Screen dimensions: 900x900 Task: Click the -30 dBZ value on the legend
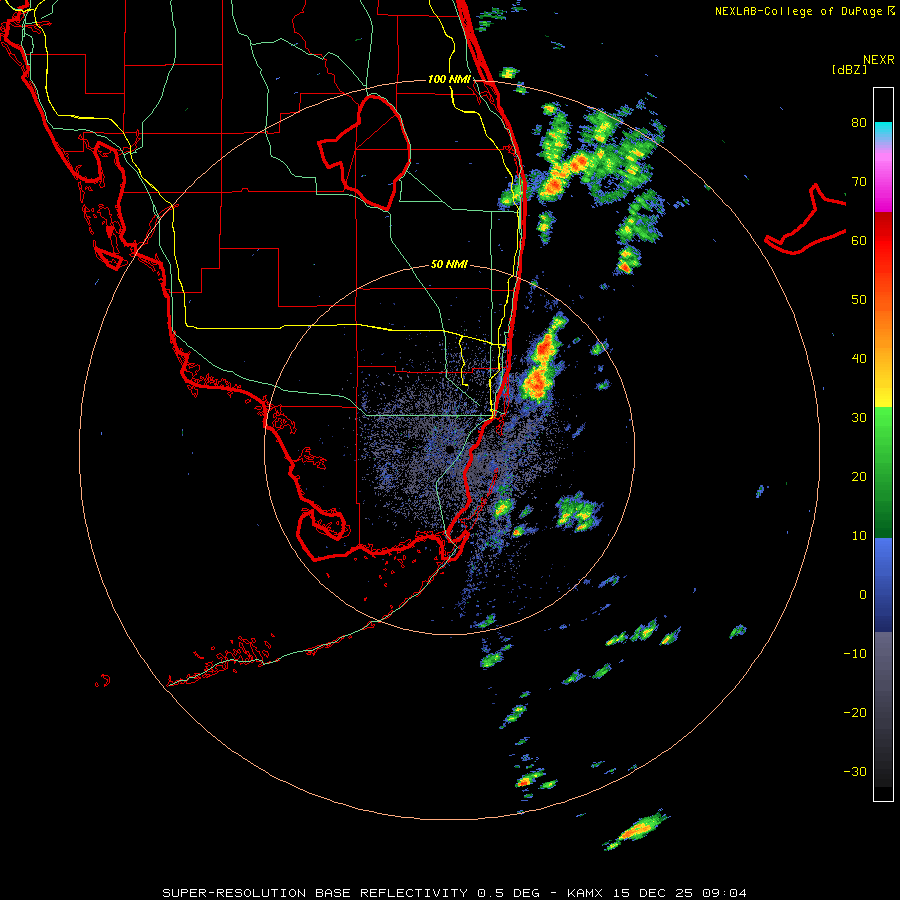click(855, 771)
